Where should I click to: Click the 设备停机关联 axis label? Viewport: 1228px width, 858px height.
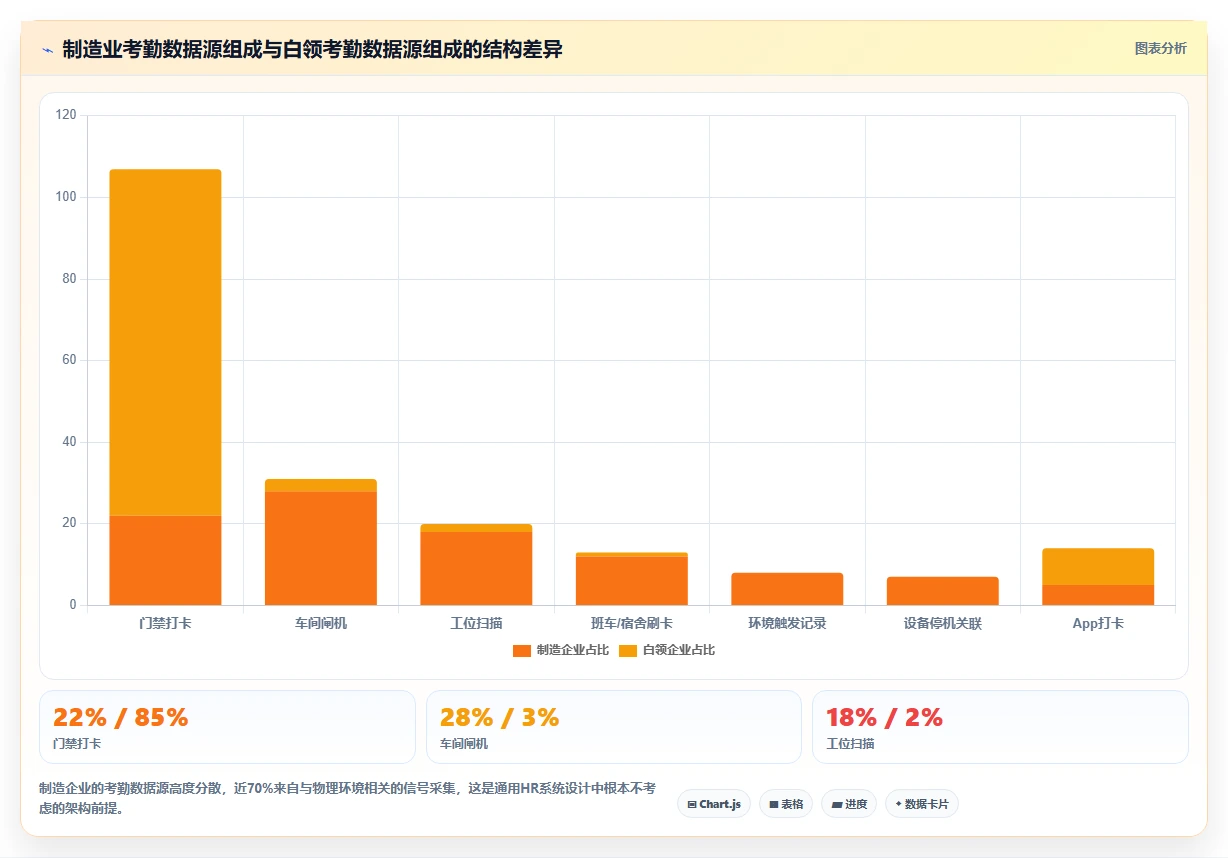pos(942,623)
